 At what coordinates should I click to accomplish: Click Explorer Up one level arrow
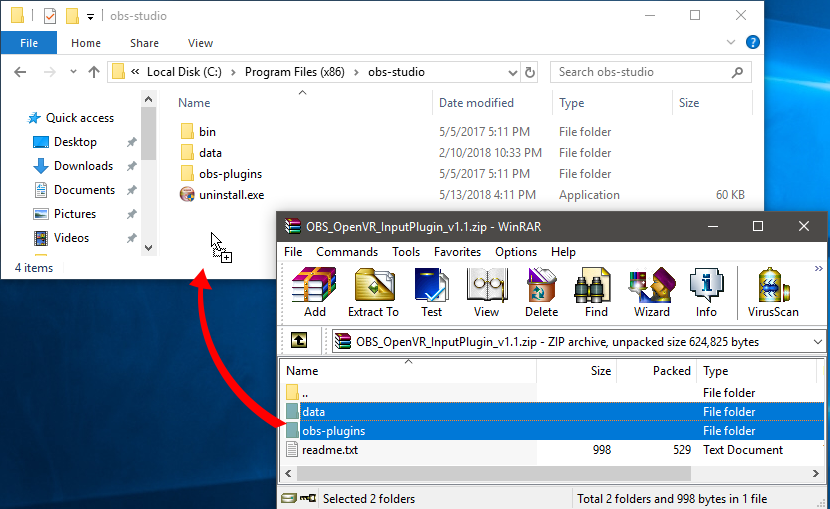tap(94, 72)
